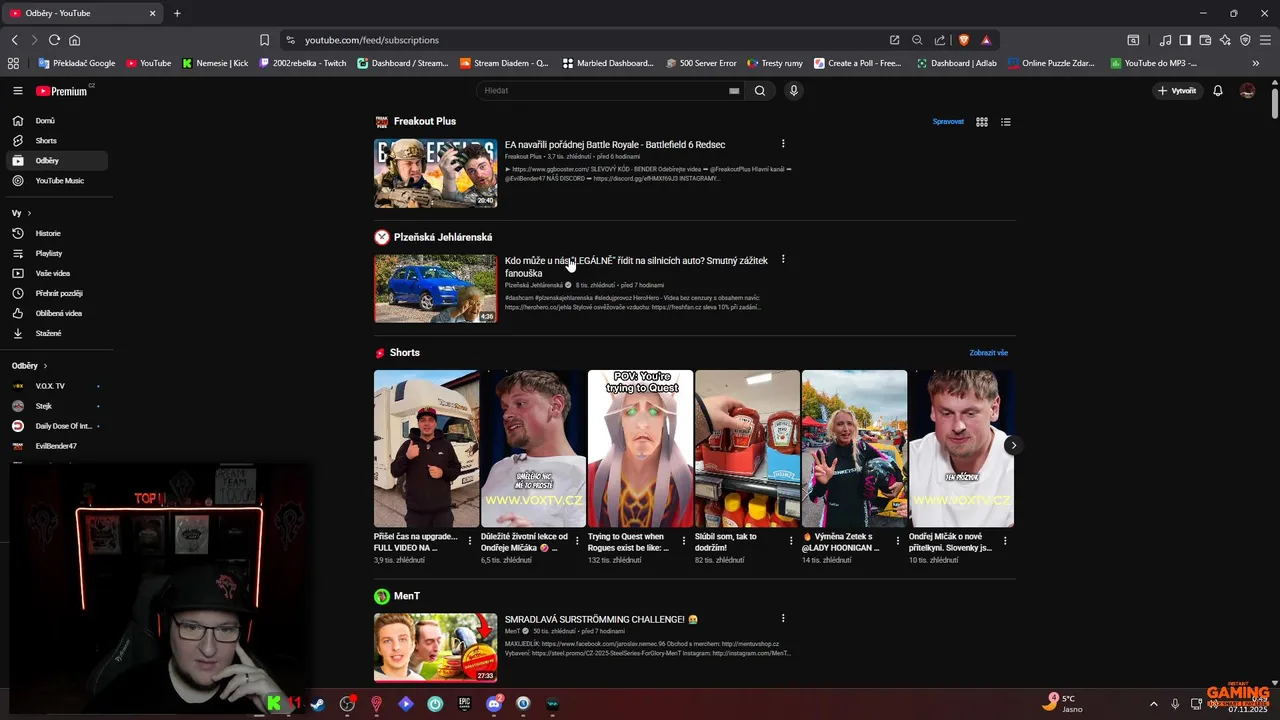The width and height of the screenshot is (1280, 720).
Task: Open the Nemesie | Kick bookmark
Action: [x=215, y=63]
